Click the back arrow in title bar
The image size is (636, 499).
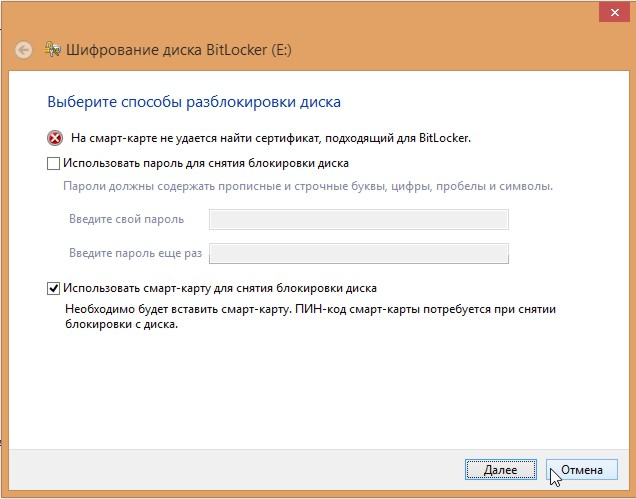tap(24, 50)
